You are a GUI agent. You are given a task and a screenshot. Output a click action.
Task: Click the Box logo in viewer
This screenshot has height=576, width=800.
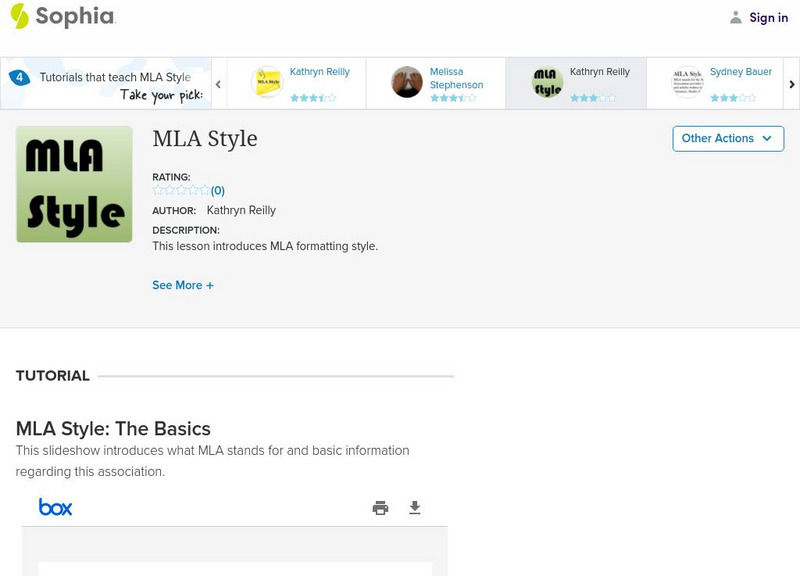[x=56, y=507]
